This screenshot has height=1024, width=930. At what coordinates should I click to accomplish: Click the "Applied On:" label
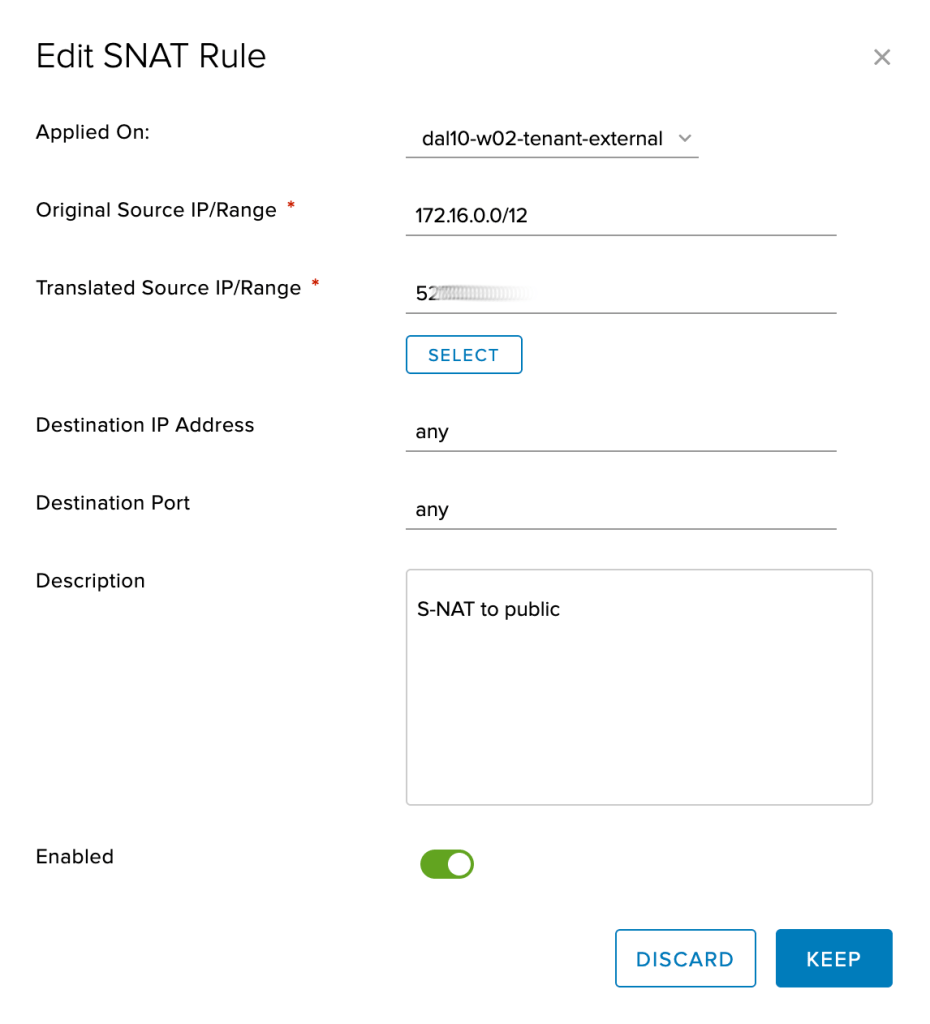tap(93, 132)
